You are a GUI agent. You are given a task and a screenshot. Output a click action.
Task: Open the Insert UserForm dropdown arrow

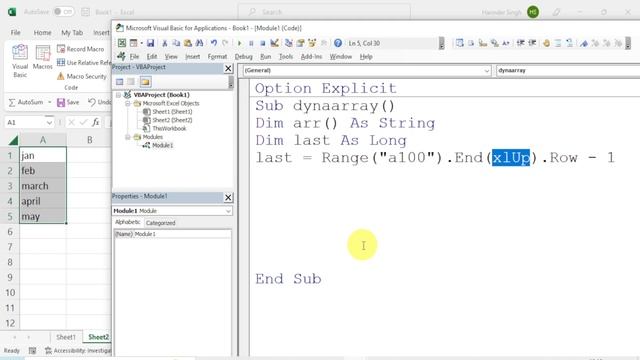pyautogui.click(x=142, y=43)
